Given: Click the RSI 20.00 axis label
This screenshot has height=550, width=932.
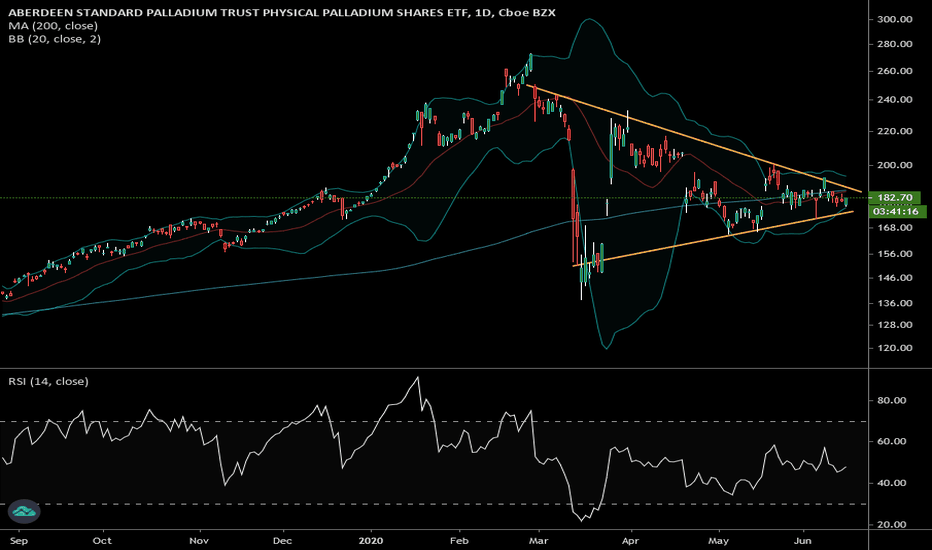Looking at the screenshot, I should [892, 524].
